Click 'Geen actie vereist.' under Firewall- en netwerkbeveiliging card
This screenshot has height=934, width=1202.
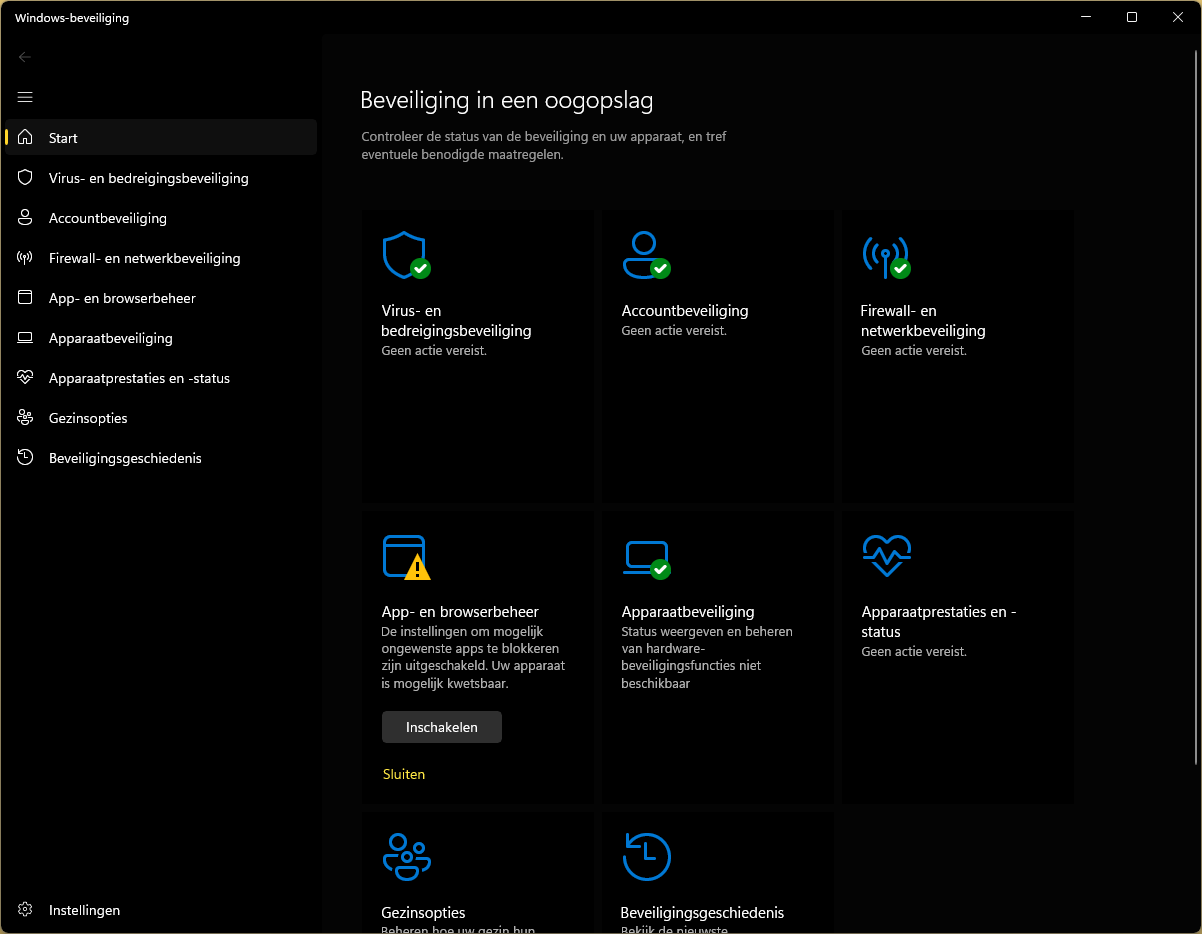914,351
